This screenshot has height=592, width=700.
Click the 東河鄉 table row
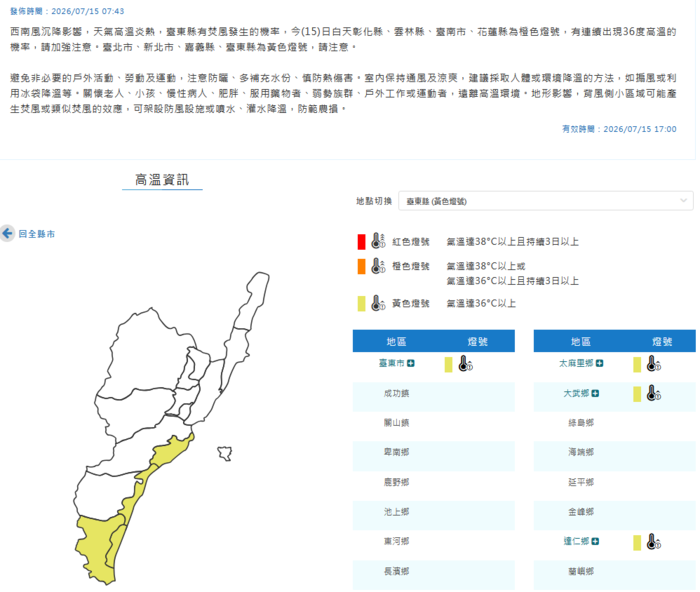coord(433,545)
